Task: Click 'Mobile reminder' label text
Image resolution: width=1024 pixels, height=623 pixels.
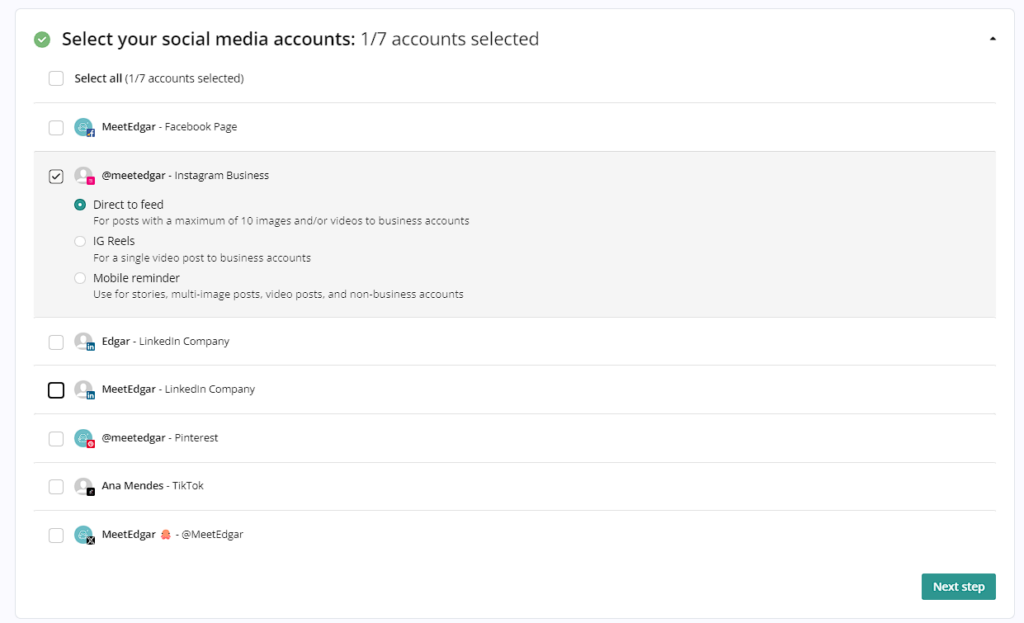Action: 136,278
